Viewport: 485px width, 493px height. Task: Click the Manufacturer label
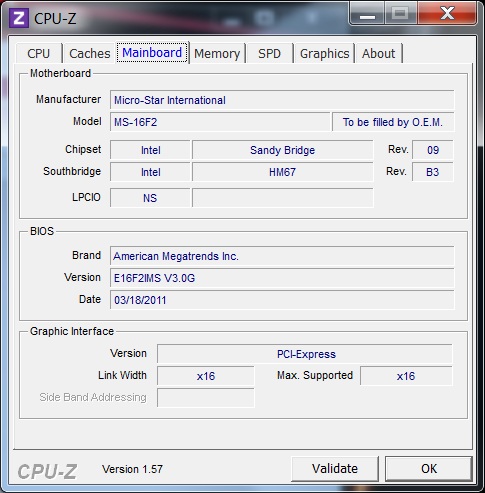coord(68,99)
